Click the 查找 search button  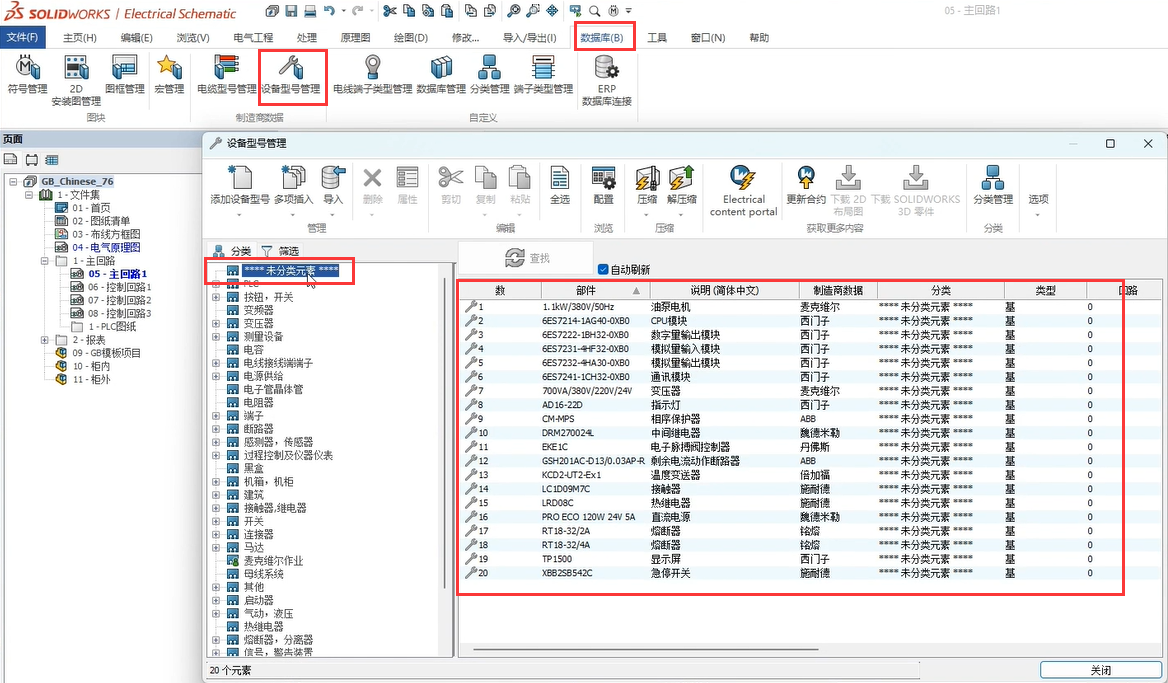coord(528,259)
